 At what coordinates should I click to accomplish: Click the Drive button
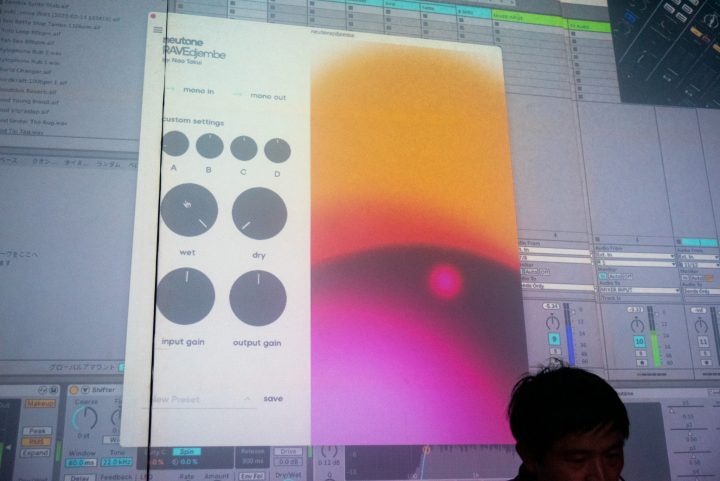(x=288, y=452)
